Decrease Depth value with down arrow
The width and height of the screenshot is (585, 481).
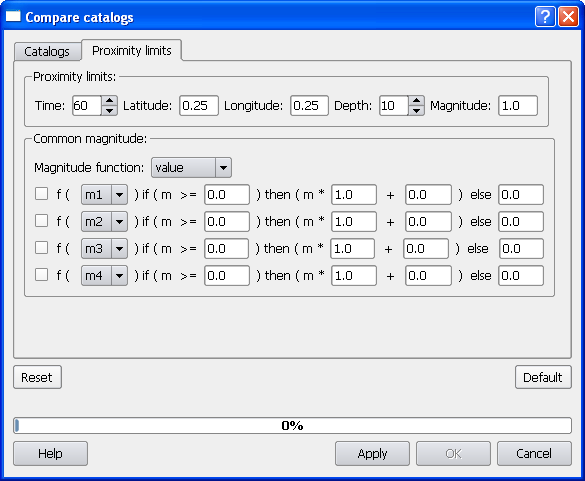tap(416, 110)
